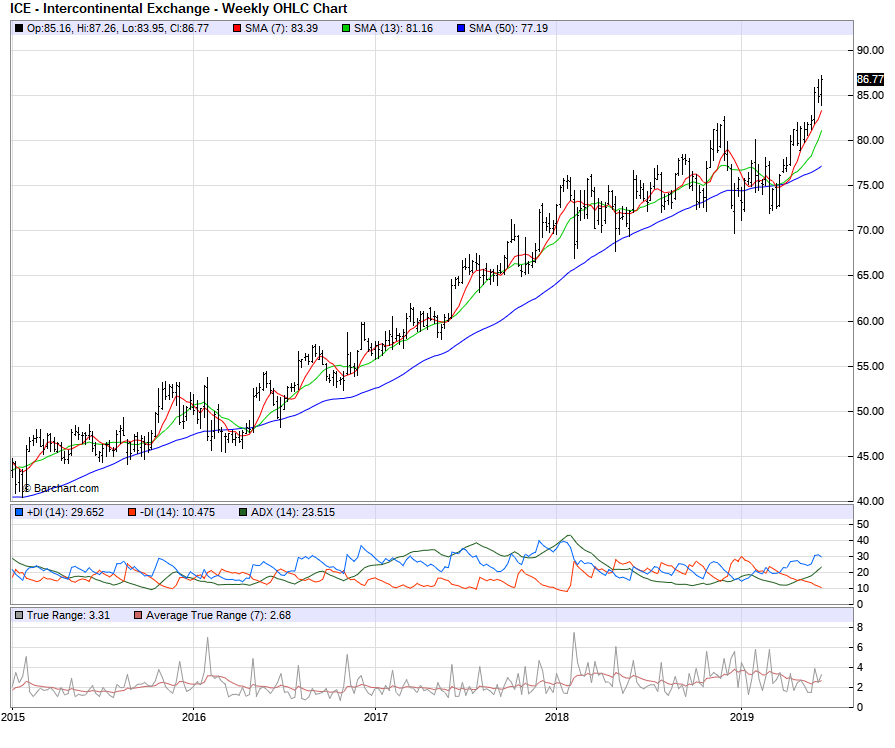The image size is (895, 748).
Task: Select the green SMA (13) legend swatch
Action: pyautogui.click(x=346, y=28)
